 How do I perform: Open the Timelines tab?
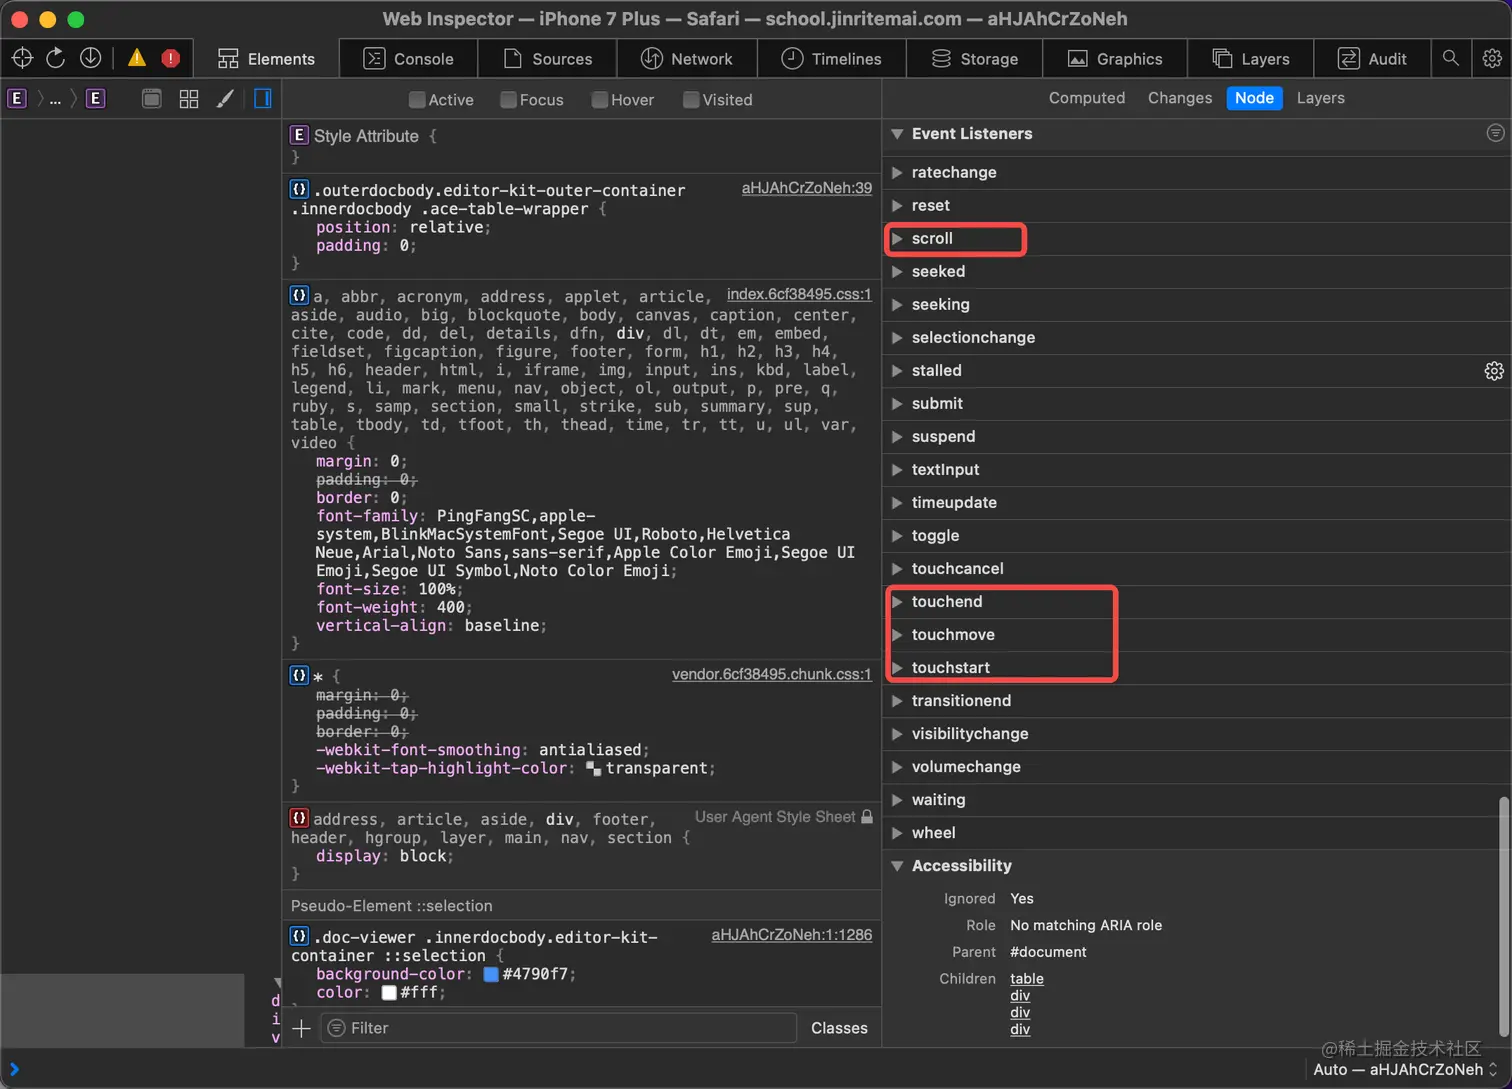831,59
